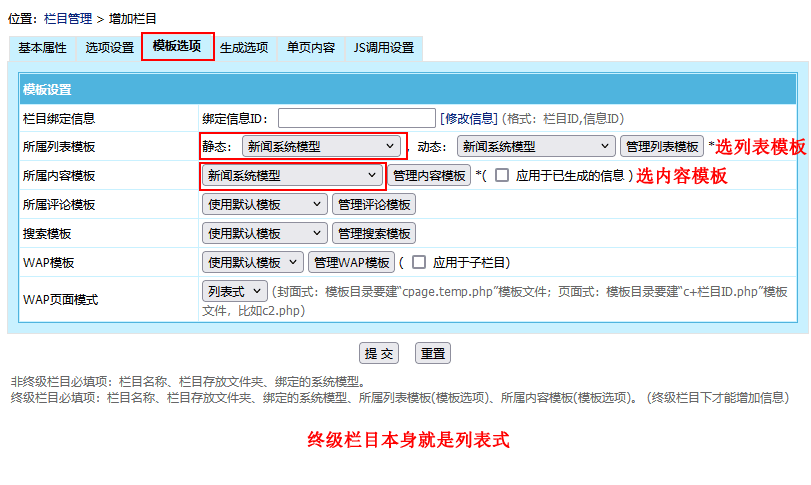Enable the 应用于已生成的信息 checkbox
This screenshot has height=485, width=811.
pos(502,176)
